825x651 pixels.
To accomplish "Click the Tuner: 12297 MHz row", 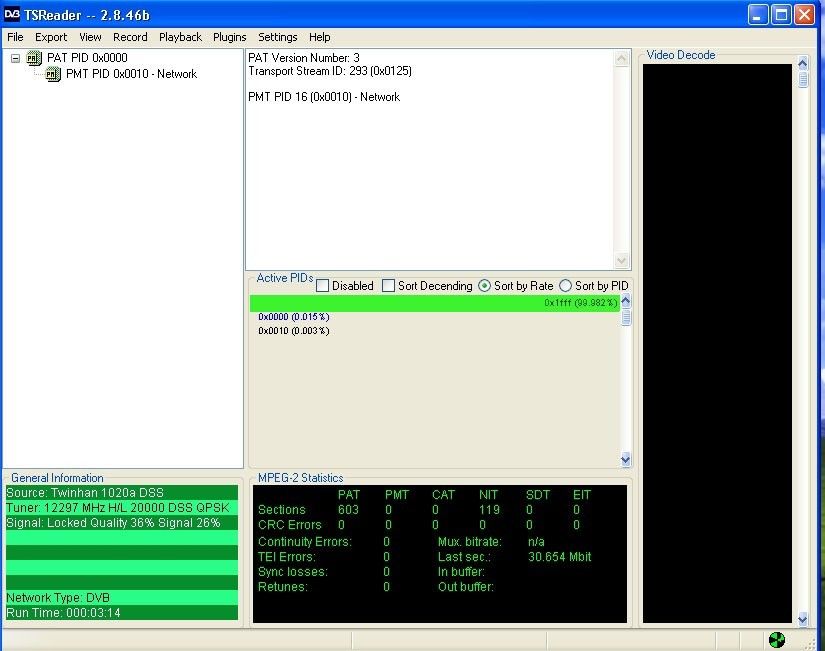I will click(122, 508).
